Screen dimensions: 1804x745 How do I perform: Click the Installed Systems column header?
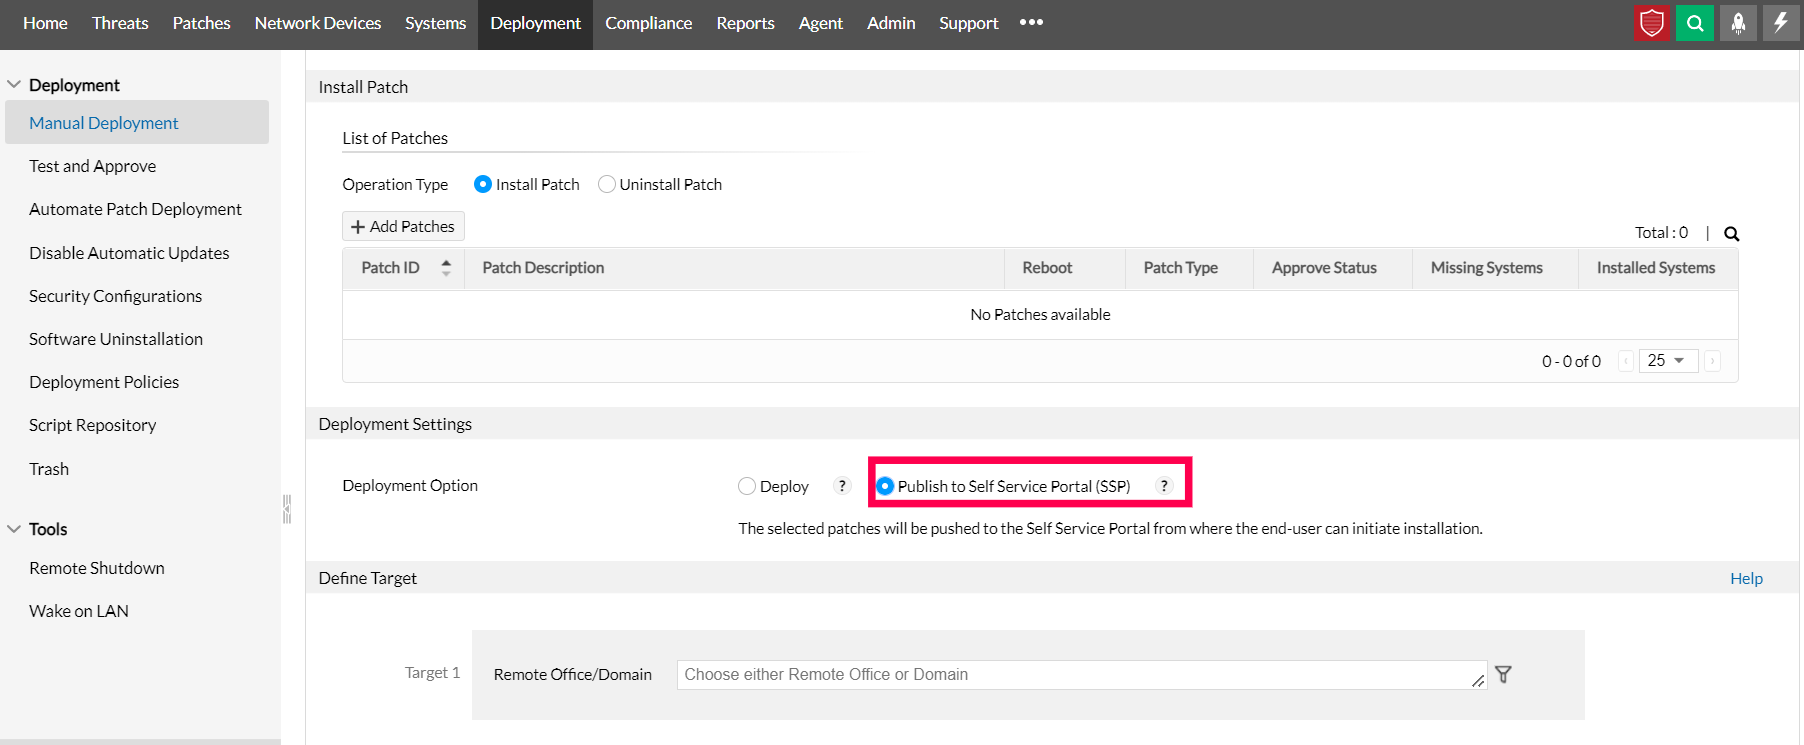1656,268
